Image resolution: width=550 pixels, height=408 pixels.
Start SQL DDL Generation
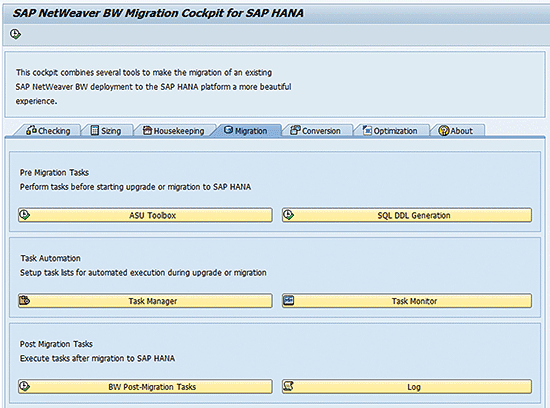[x=407, y=215]
